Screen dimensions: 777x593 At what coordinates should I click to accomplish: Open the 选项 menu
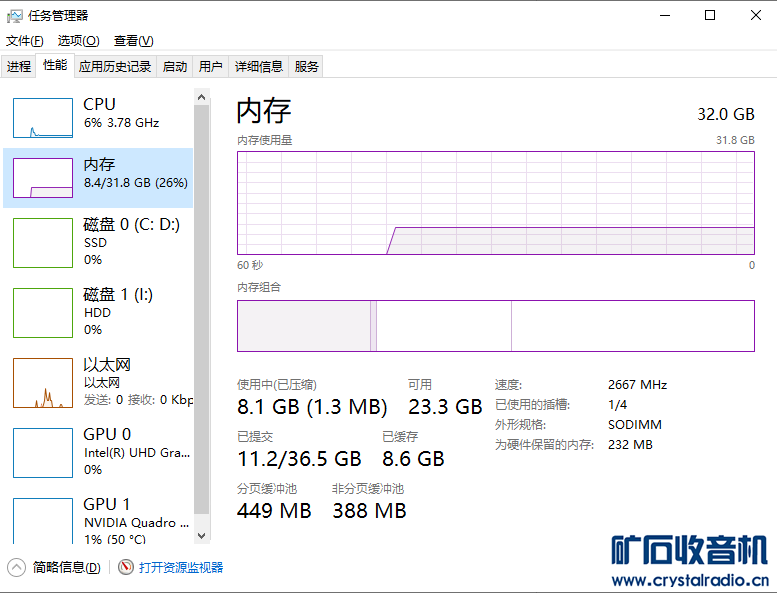(78, 41)
